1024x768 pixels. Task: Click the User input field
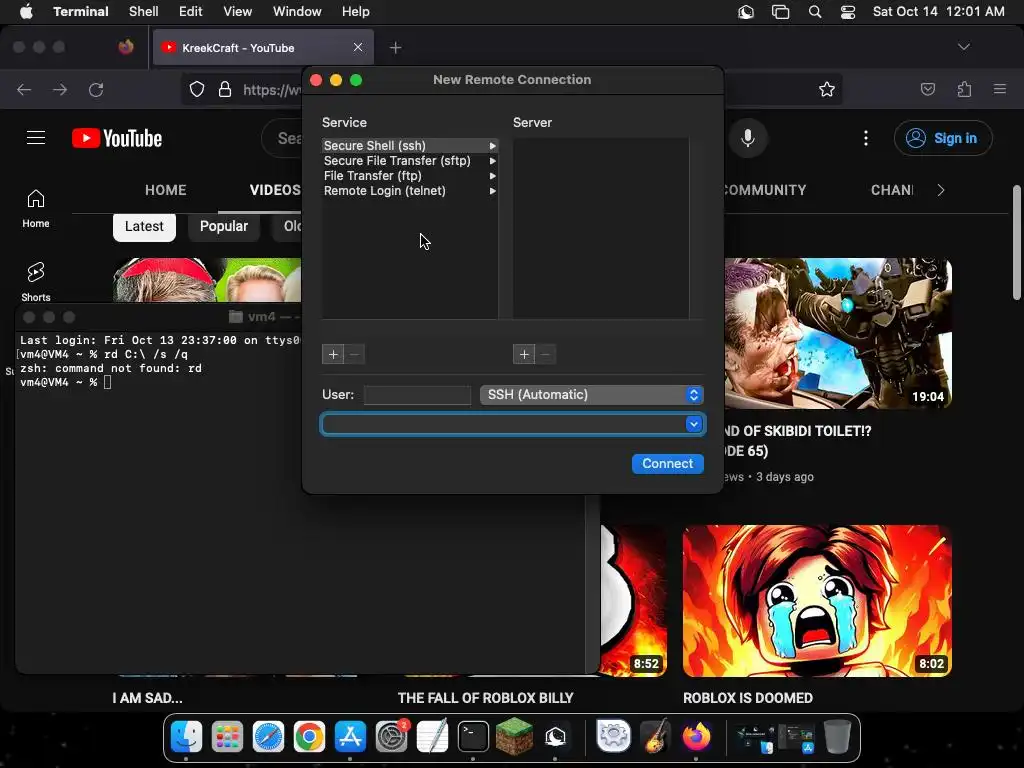tap(417, 394)
